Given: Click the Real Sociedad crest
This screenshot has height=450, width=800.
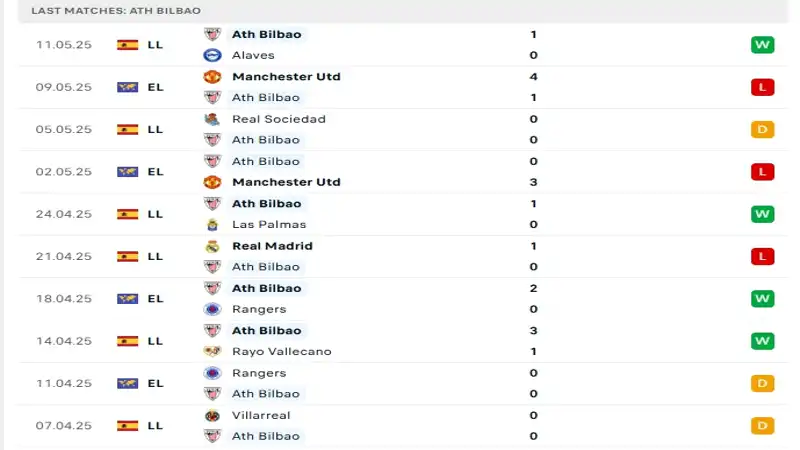Looking at the screenshot, I should [x=212, y=119].
